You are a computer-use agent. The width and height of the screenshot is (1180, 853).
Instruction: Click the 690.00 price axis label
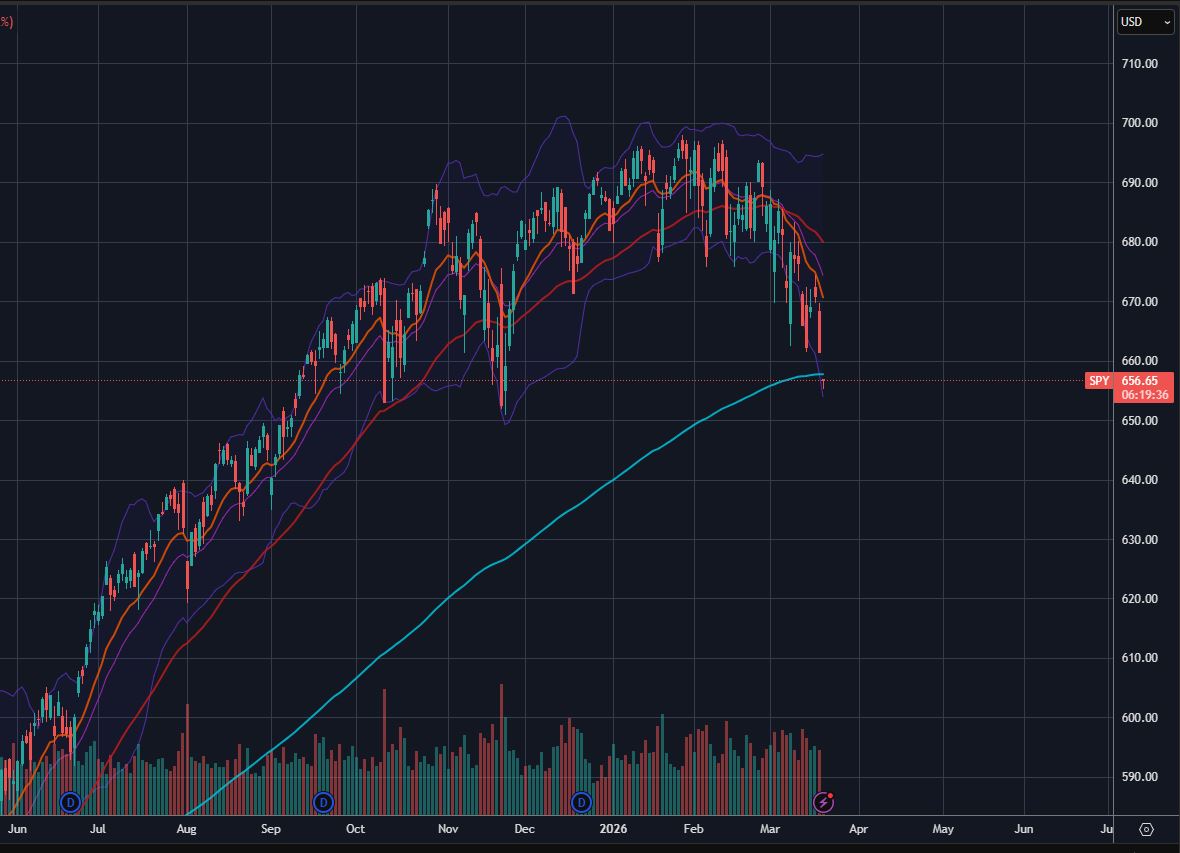click(x=1139, y=183)
